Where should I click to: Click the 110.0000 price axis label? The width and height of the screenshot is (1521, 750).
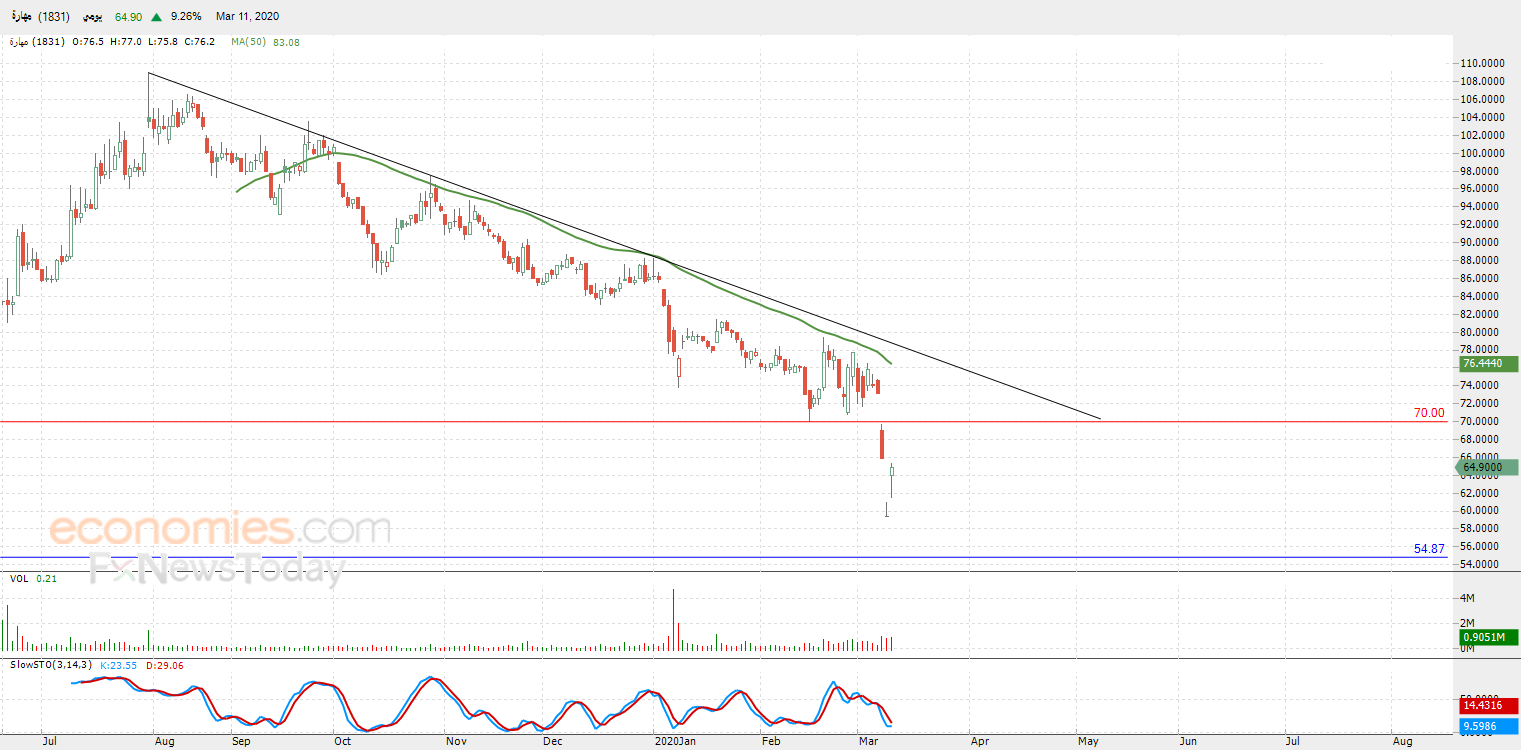[x=1484, y=63]
